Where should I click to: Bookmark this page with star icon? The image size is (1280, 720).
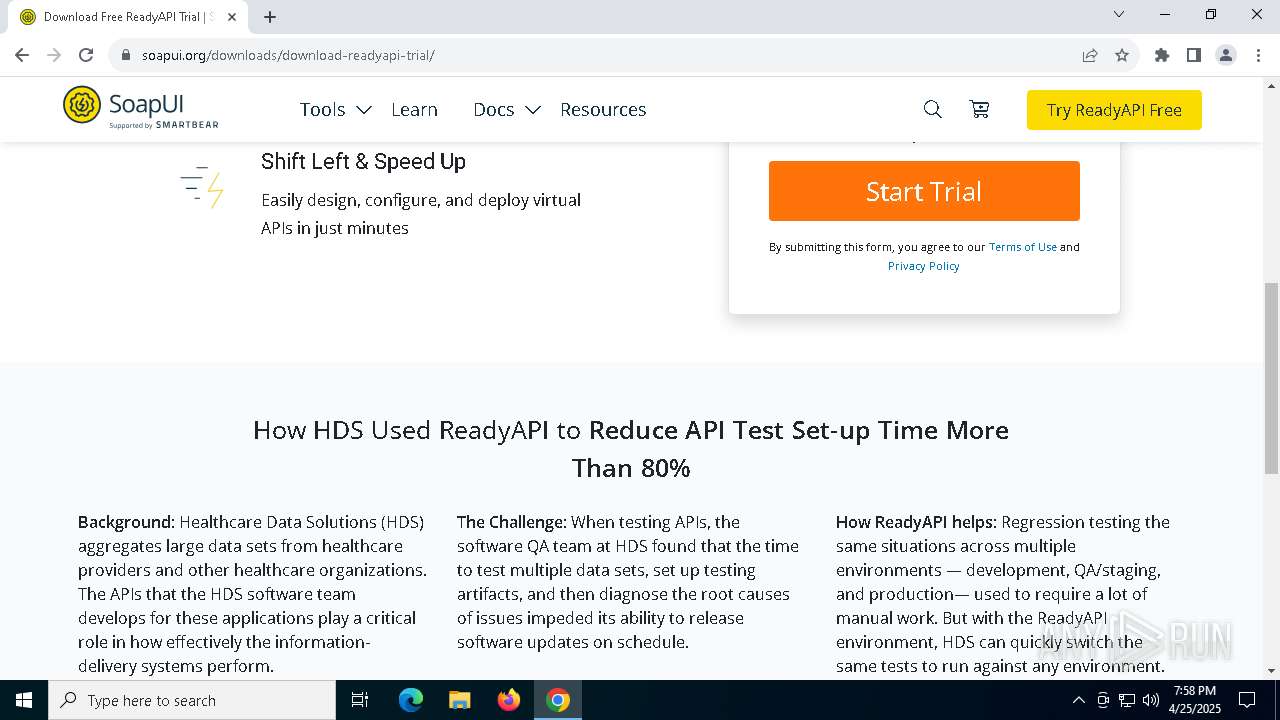click(x=1122, y=55)
